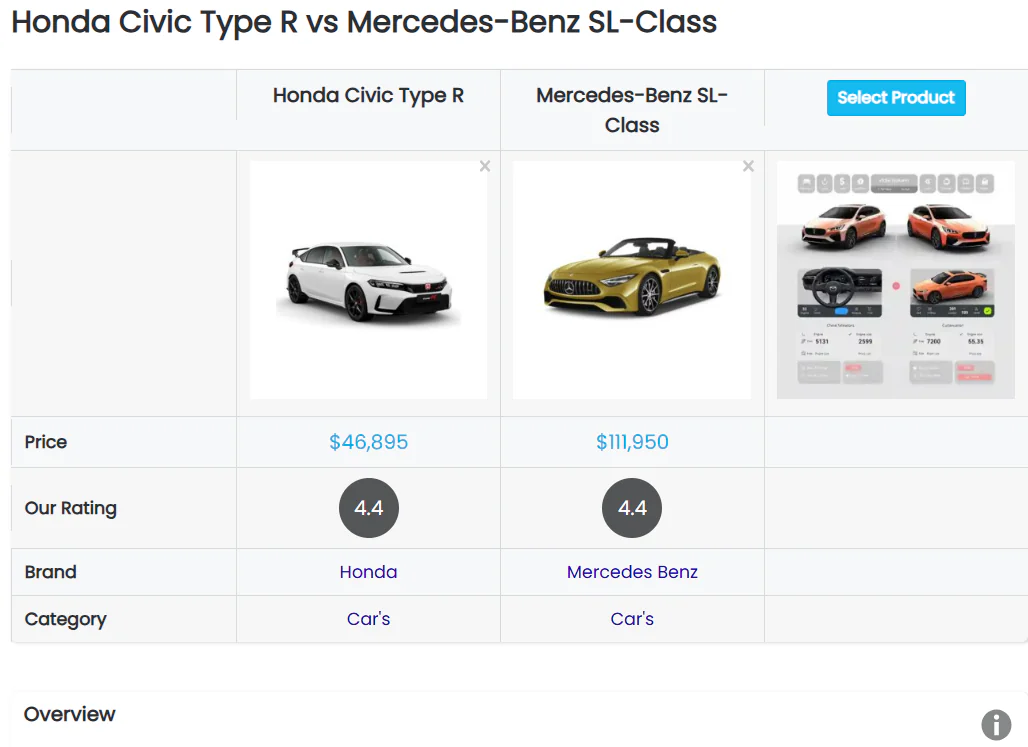
Task: Select the Honda Civic Type R column header
Action: (x=368, y=95)
